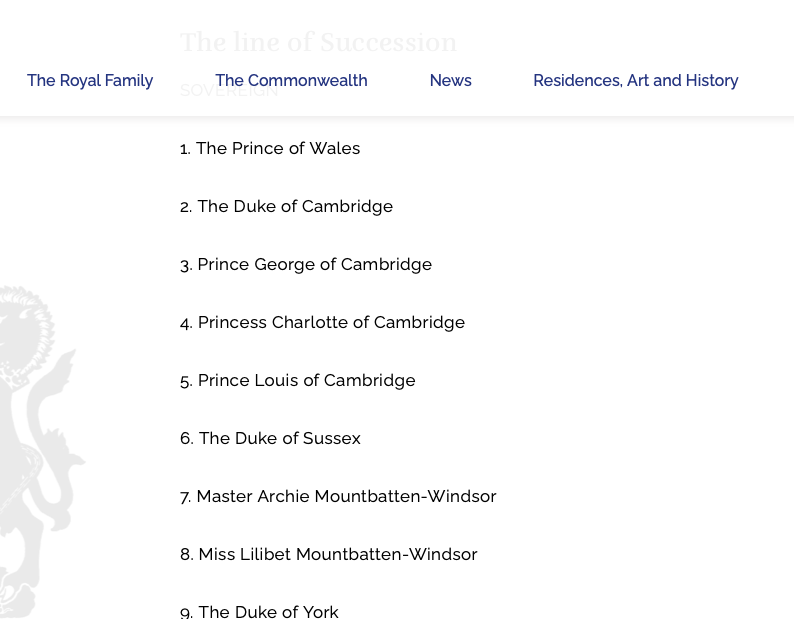Click the number 1 list marker
This screenshot has width=794, height=619.
click(185, 149)
